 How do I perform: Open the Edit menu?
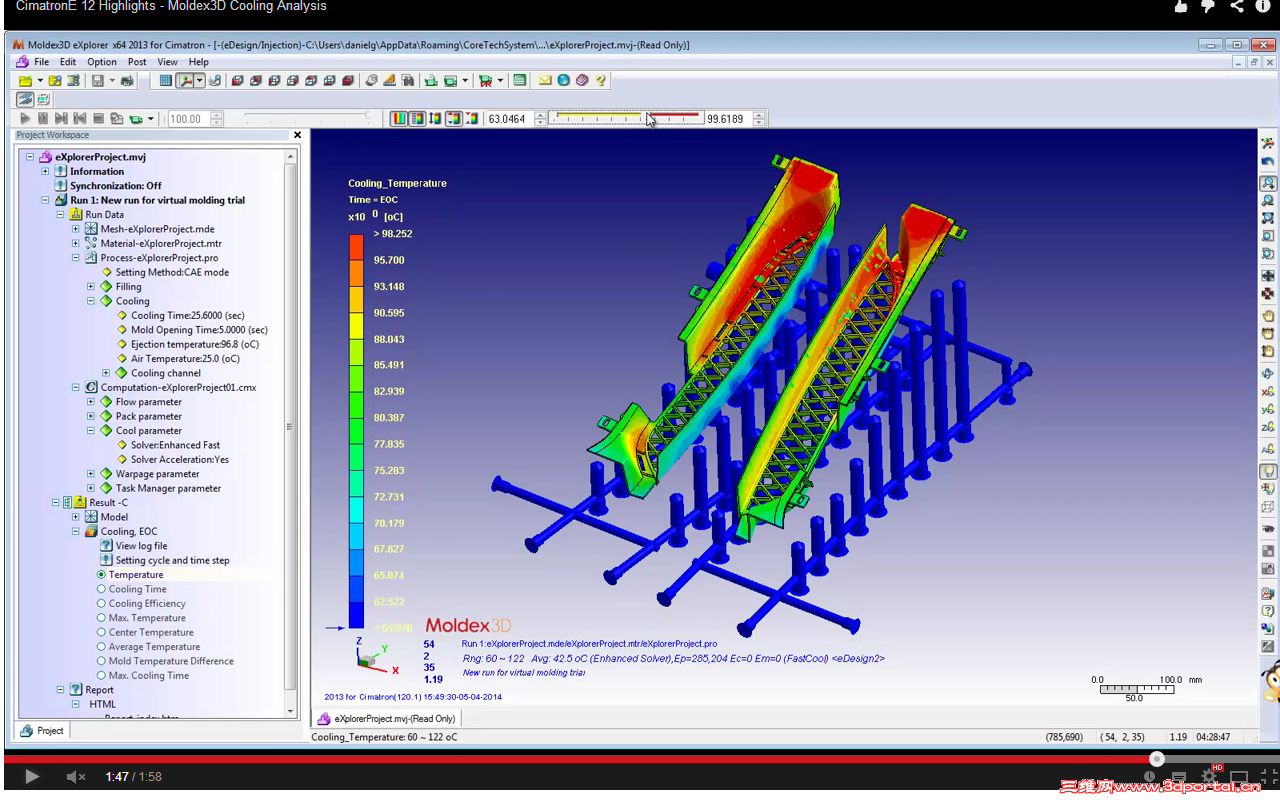pos(68,62)
